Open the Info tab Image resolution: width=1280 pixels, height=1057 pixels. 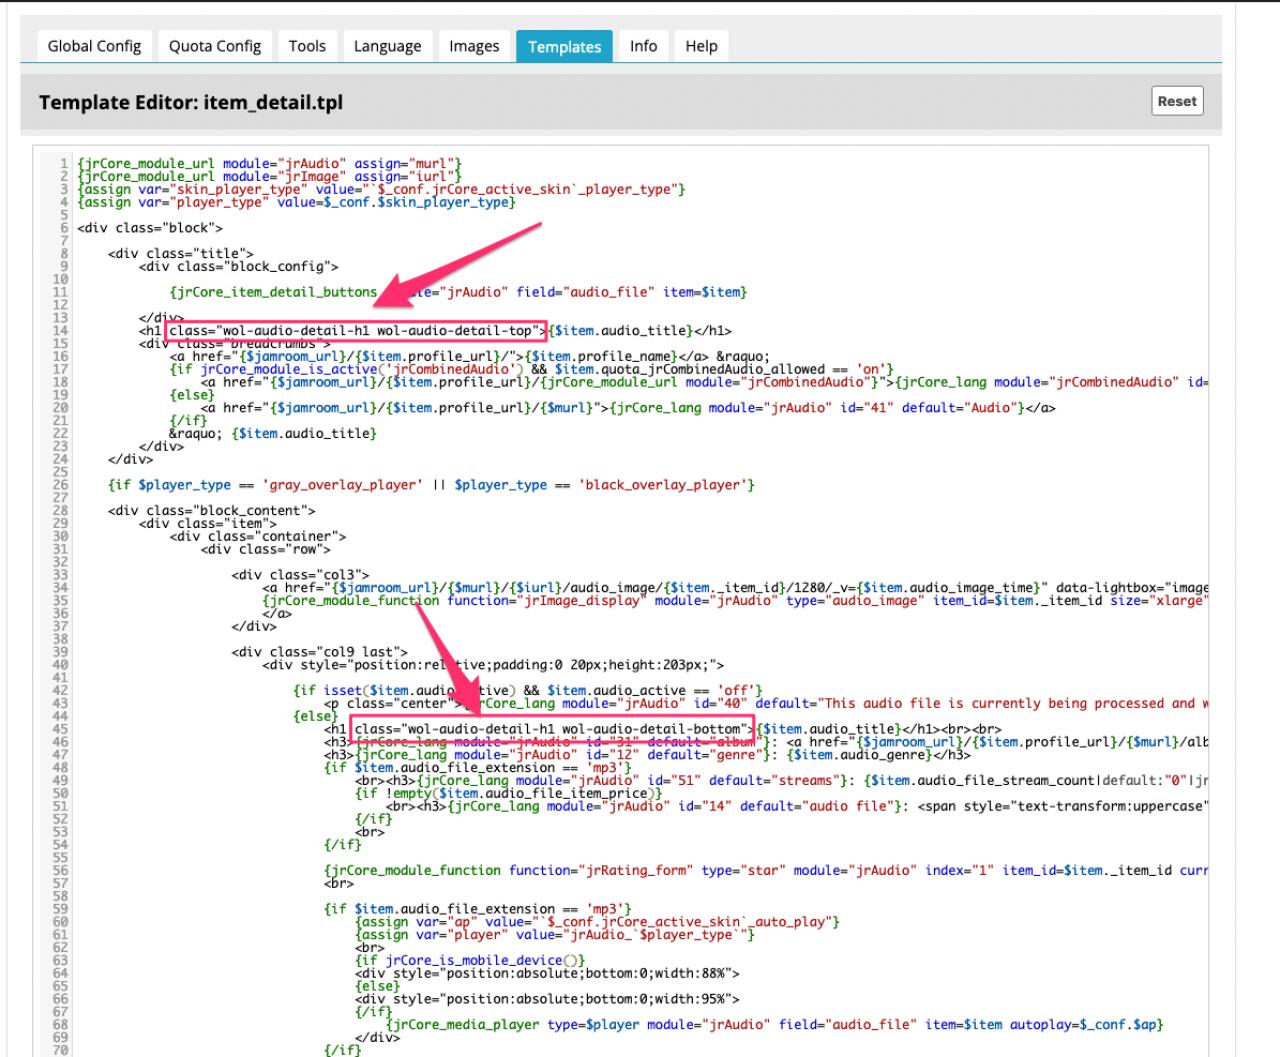click(643, 46)
